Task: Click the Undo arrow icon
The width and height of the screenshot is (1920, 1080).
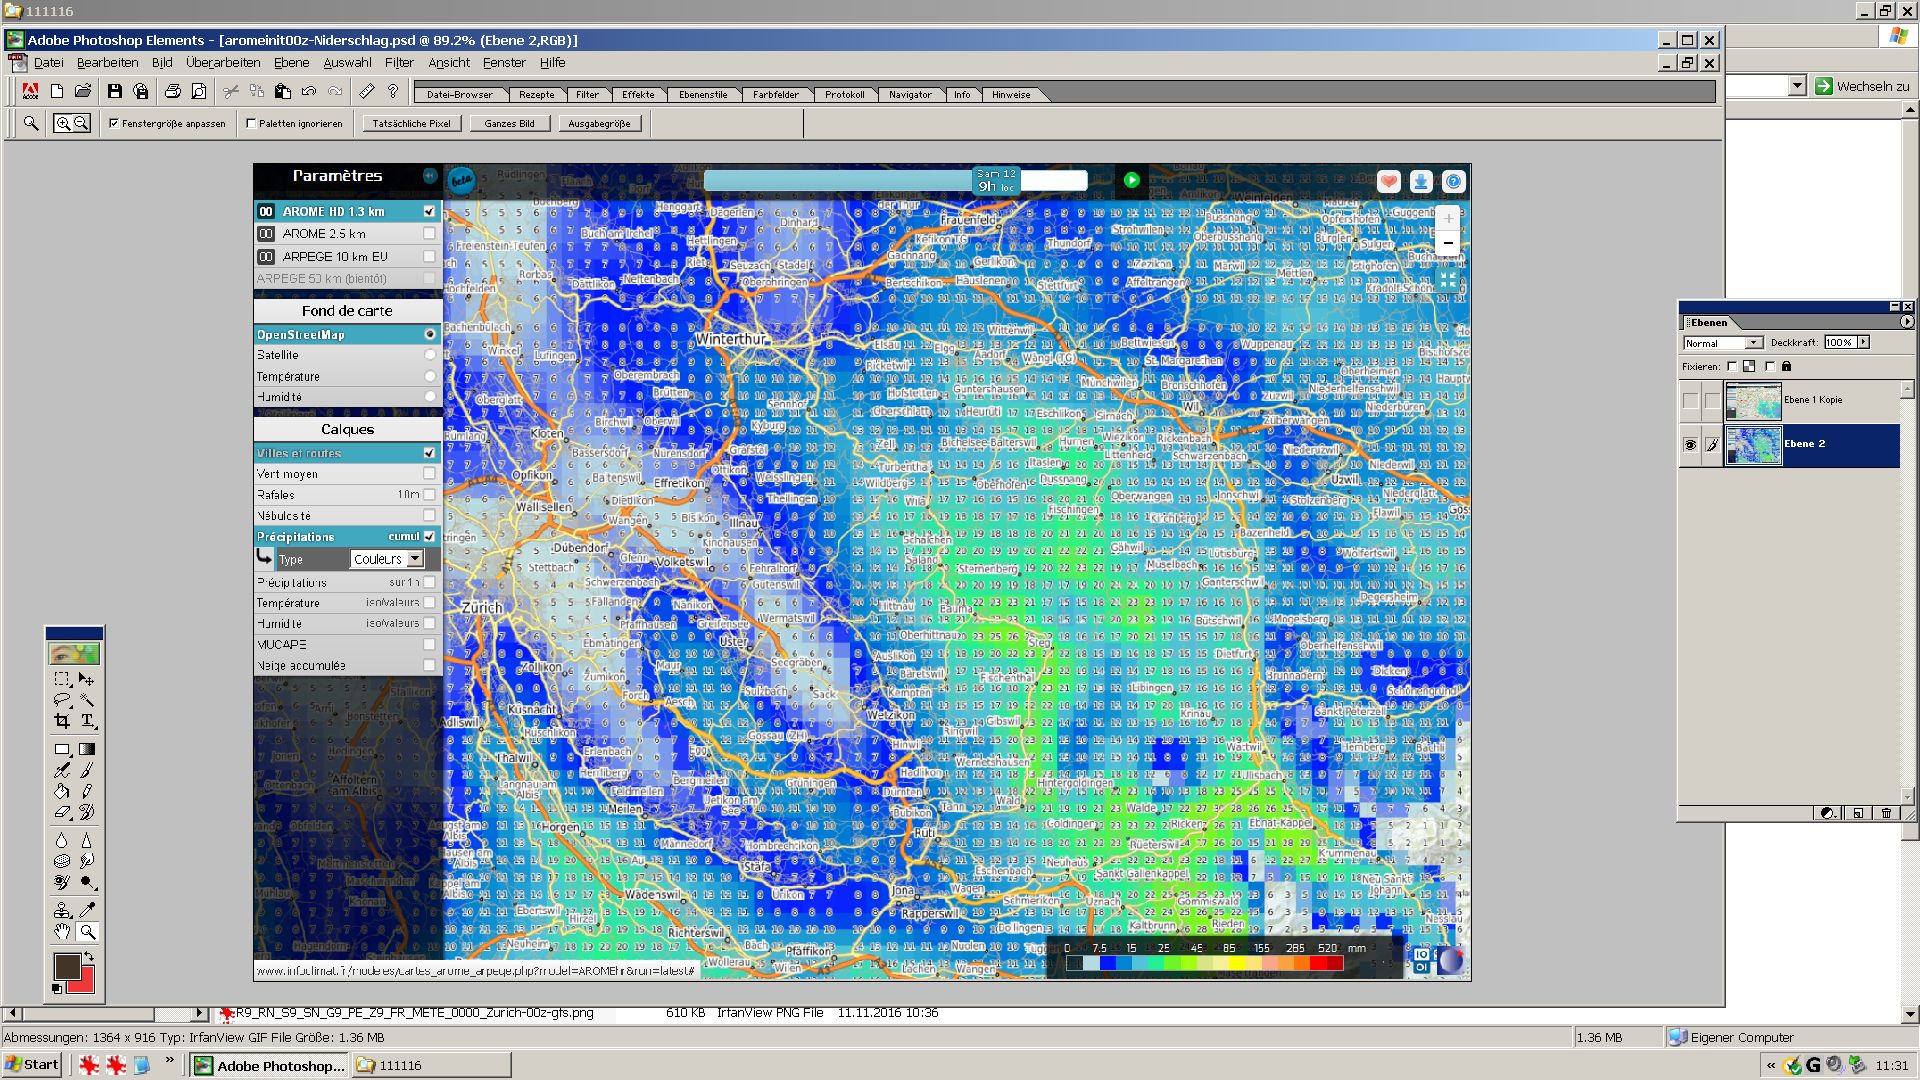Action: 309,91
